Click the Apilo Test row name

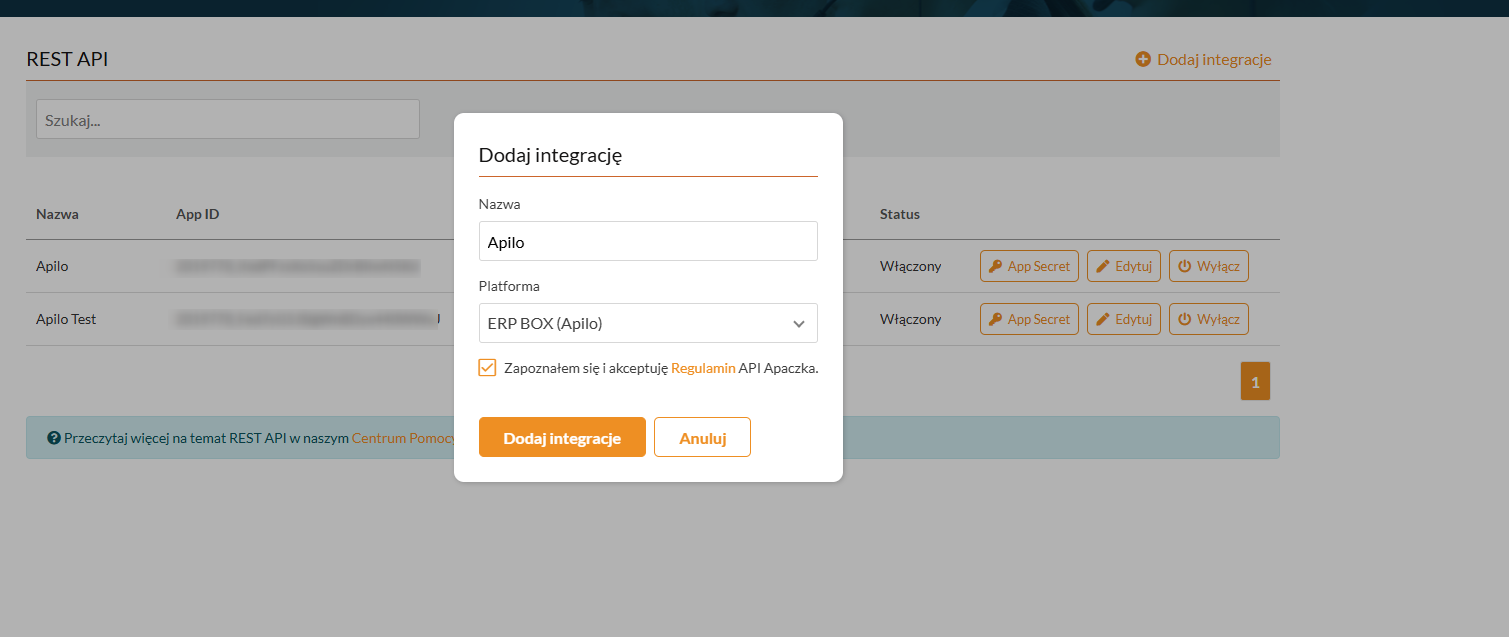66,319
